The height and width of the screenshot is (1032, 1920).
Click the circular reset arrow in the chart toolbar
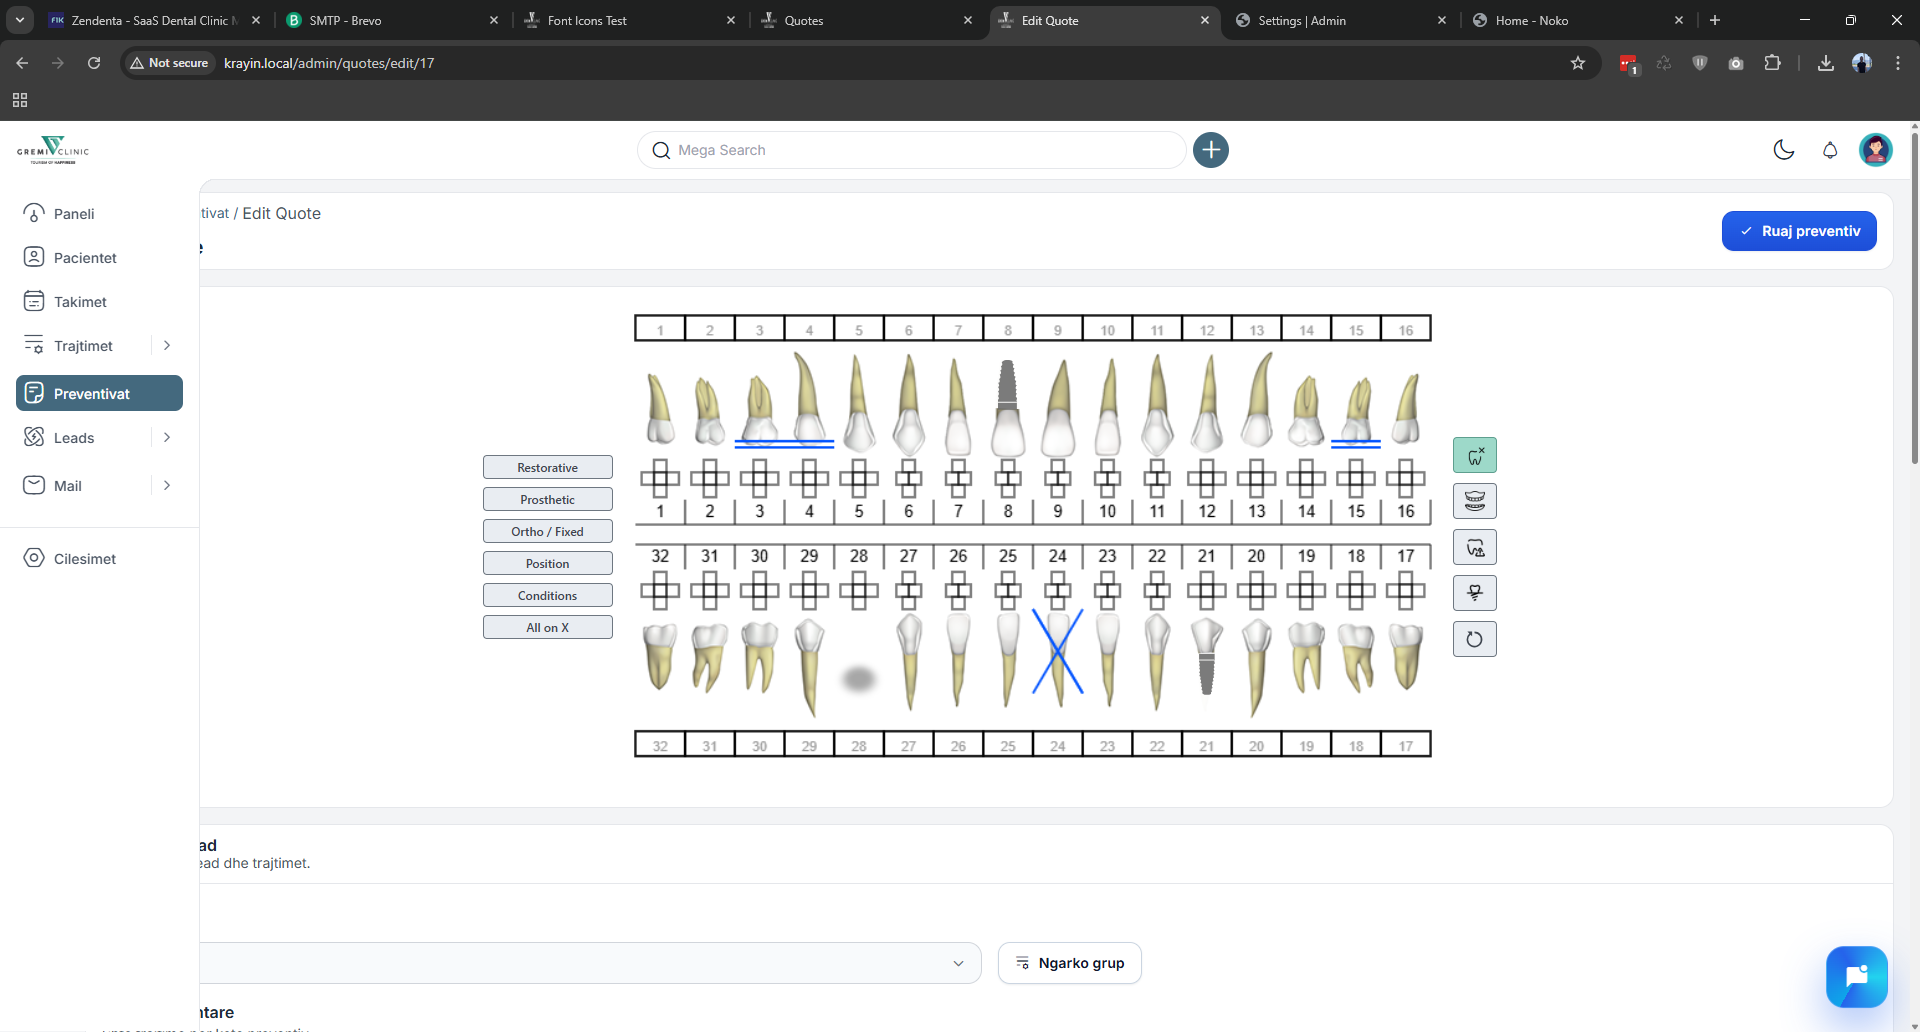(1474, 640)
